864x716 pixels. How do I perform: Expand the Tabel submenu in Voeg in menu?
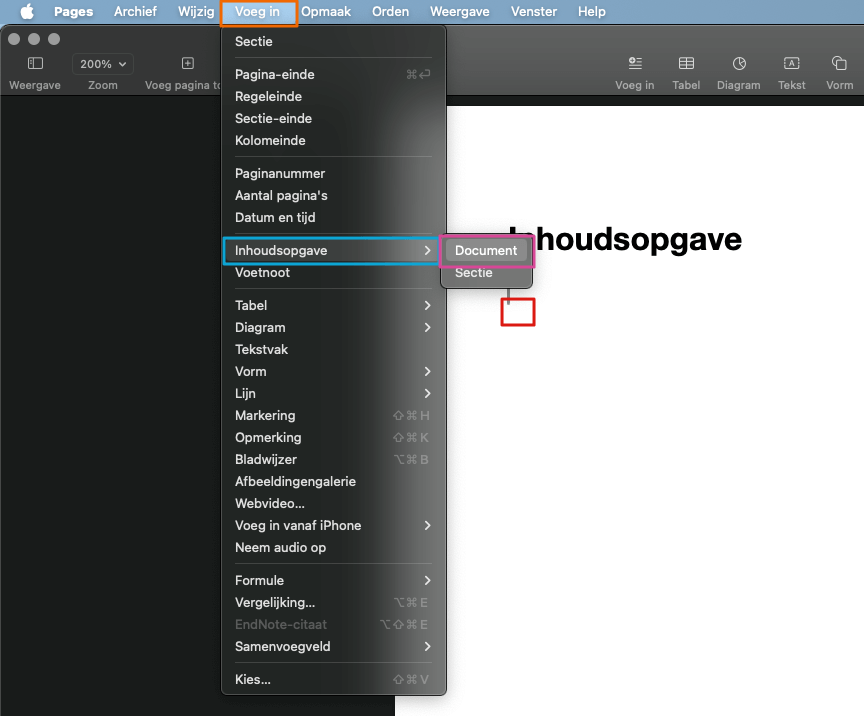pyautogui.click(x=333, y=305)
